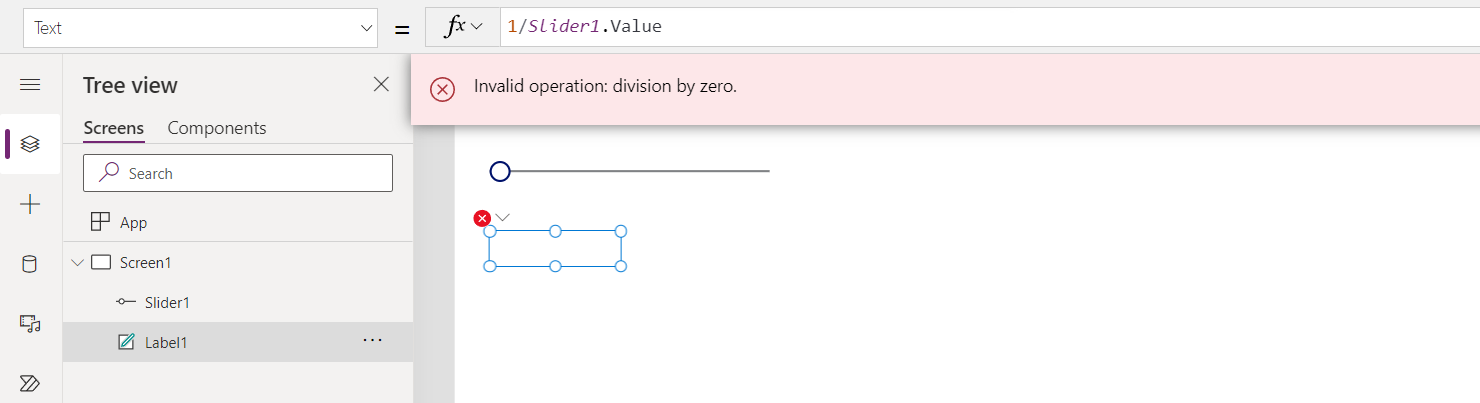Open the Data sources cylinder icon
The height and width of the screenshot is (403, 1480).
click(30, 264)
